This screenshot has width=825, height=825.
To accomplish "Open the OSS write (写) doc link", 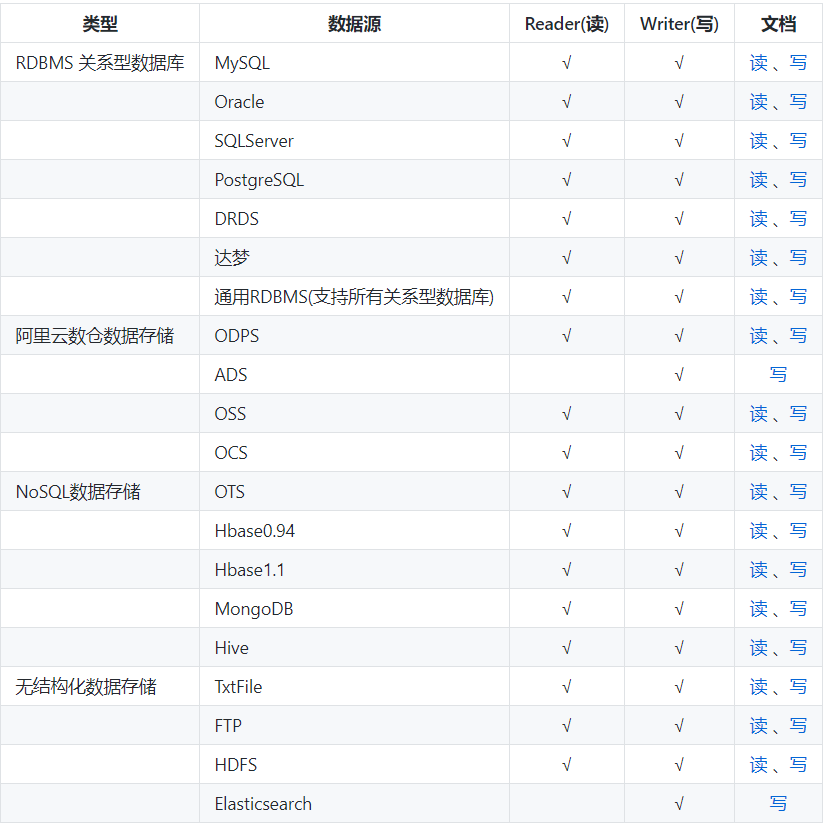I will pyautogui.click(x=798, y=414).
